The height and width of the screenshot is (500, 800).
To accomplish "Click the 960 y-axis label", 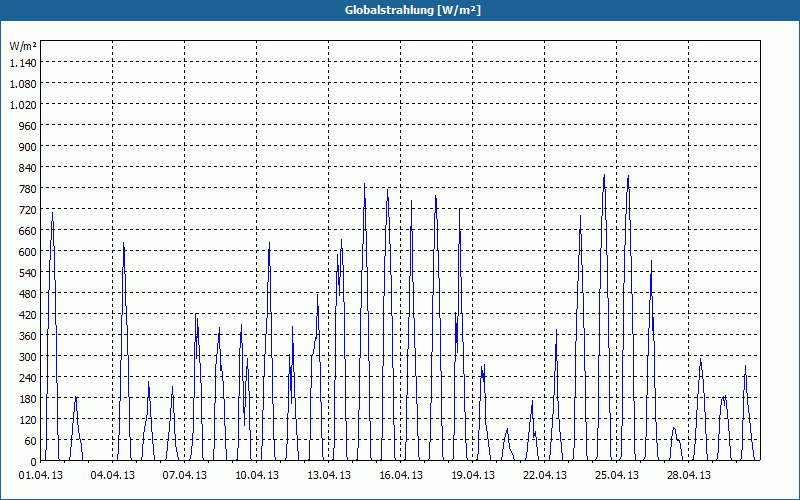I will click(x=29, y=126).
